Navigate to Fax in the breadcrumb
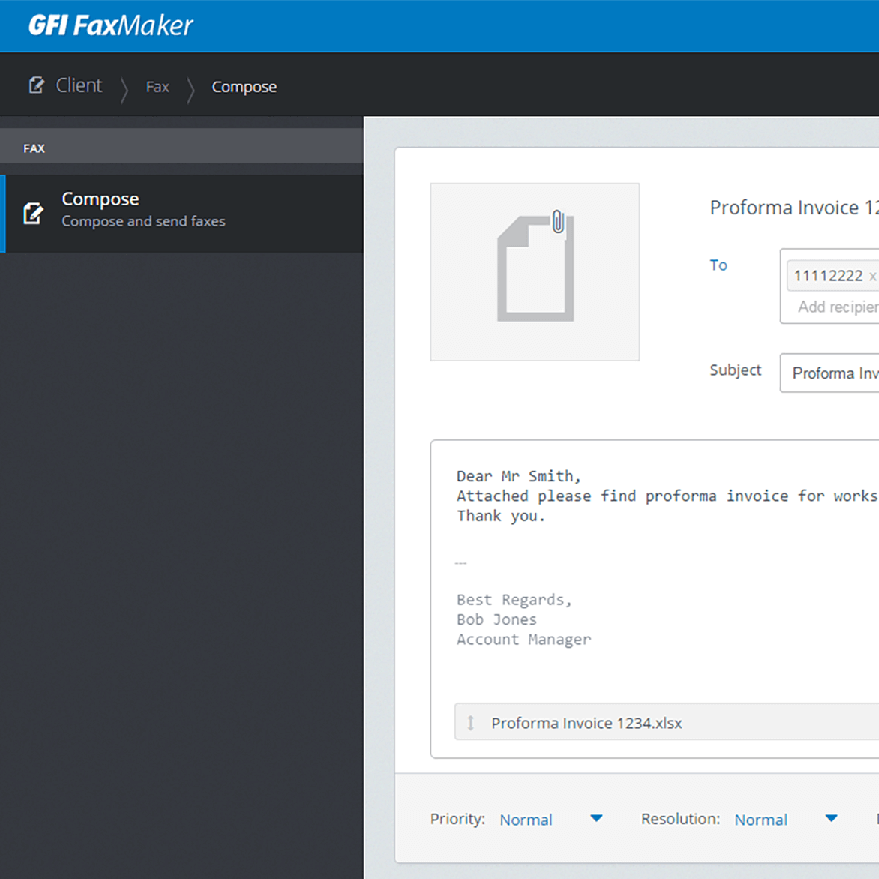This screenshot has width=879, height=879. pyautogui.click(x=157, y=87)
